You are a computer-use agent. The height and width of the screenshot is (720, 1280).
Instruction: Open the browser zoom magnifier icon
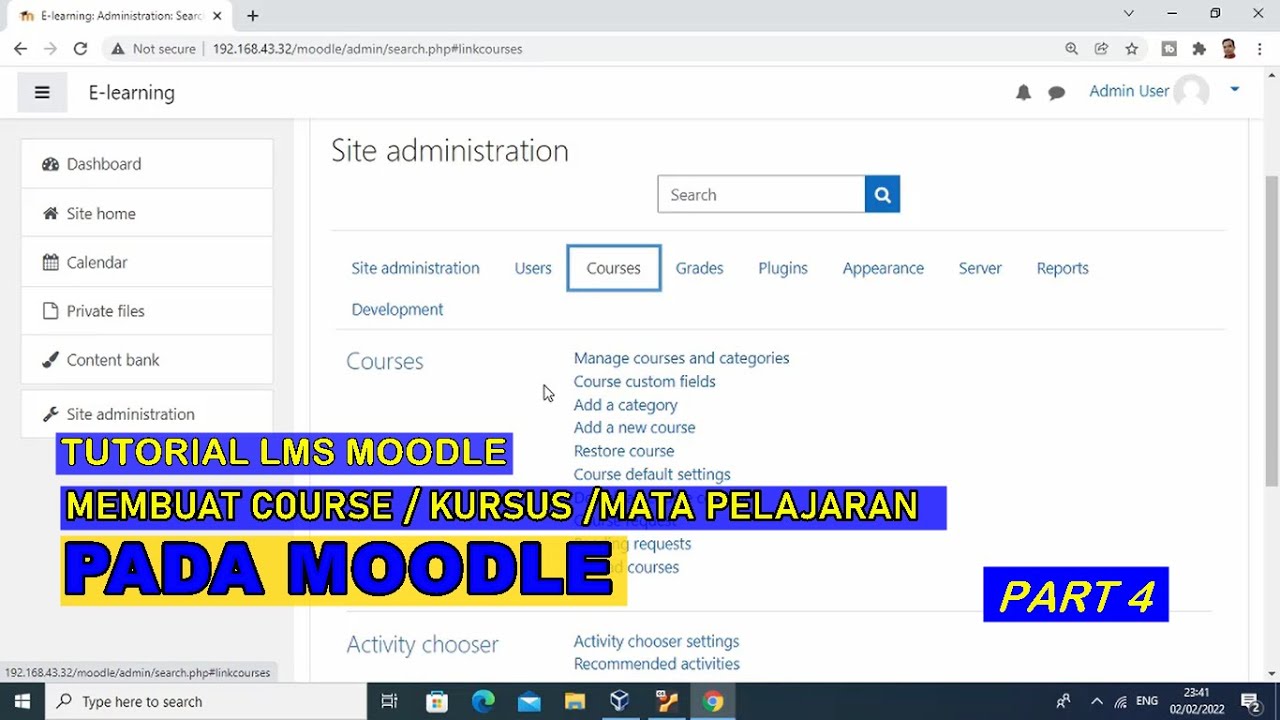point(1071,48)
